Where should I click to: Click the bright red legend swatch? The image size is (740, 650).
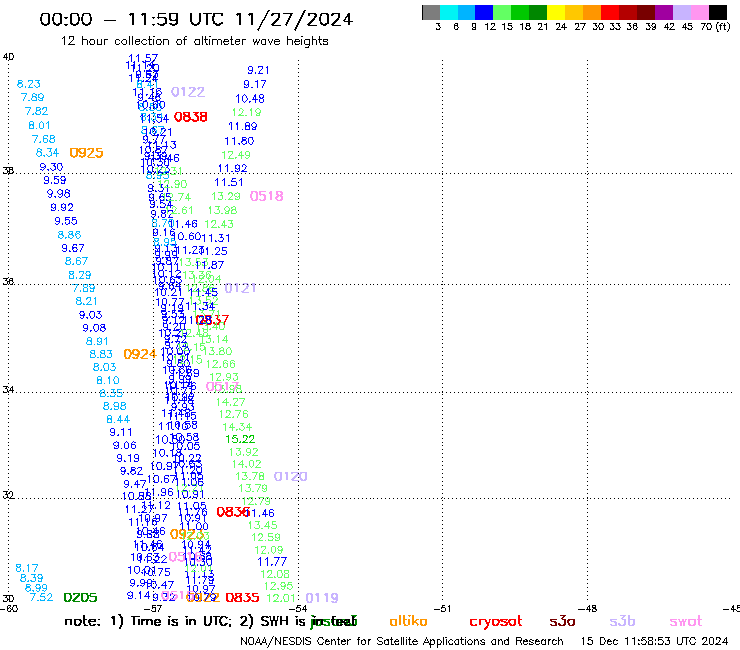click(x=610, y=12)
